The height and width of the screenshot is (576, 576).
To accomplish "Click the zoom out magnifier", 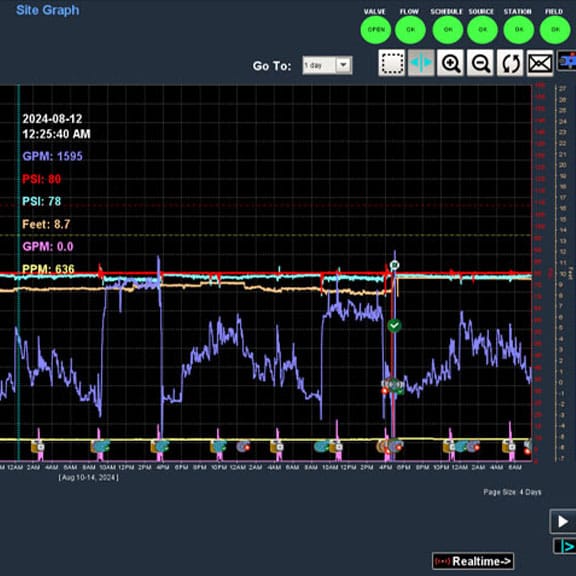I will point(480,63).
